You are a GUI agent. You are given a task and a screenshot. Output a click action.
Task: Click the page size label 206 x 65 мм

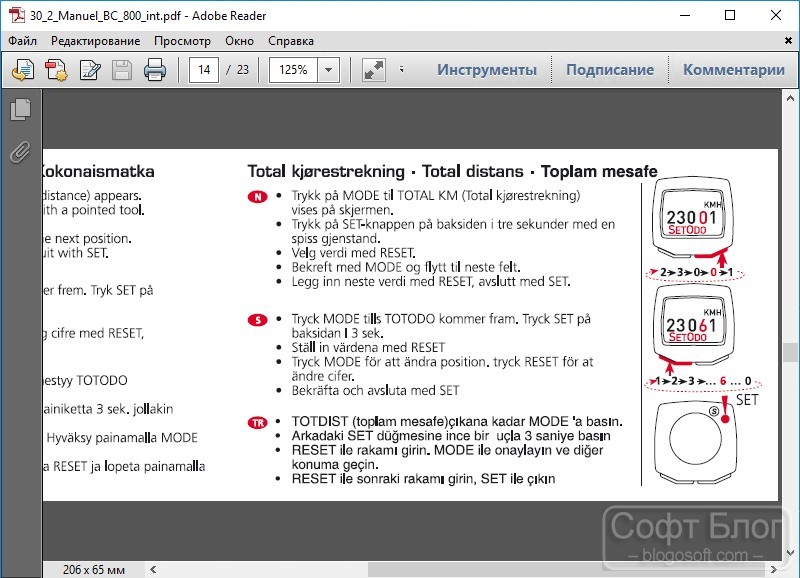tap(94, 570)
